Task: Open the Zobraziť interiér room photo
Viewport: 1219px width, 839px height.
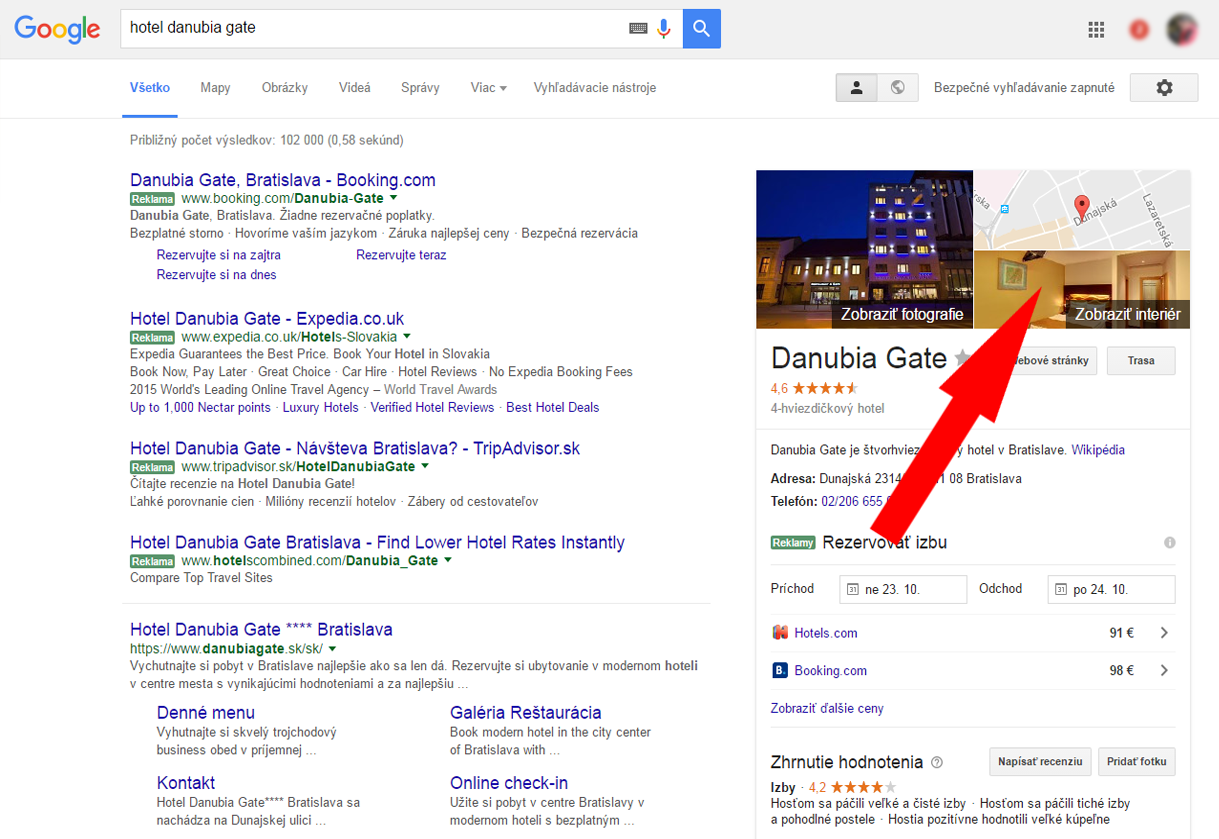Action: tap(1082, 290)
